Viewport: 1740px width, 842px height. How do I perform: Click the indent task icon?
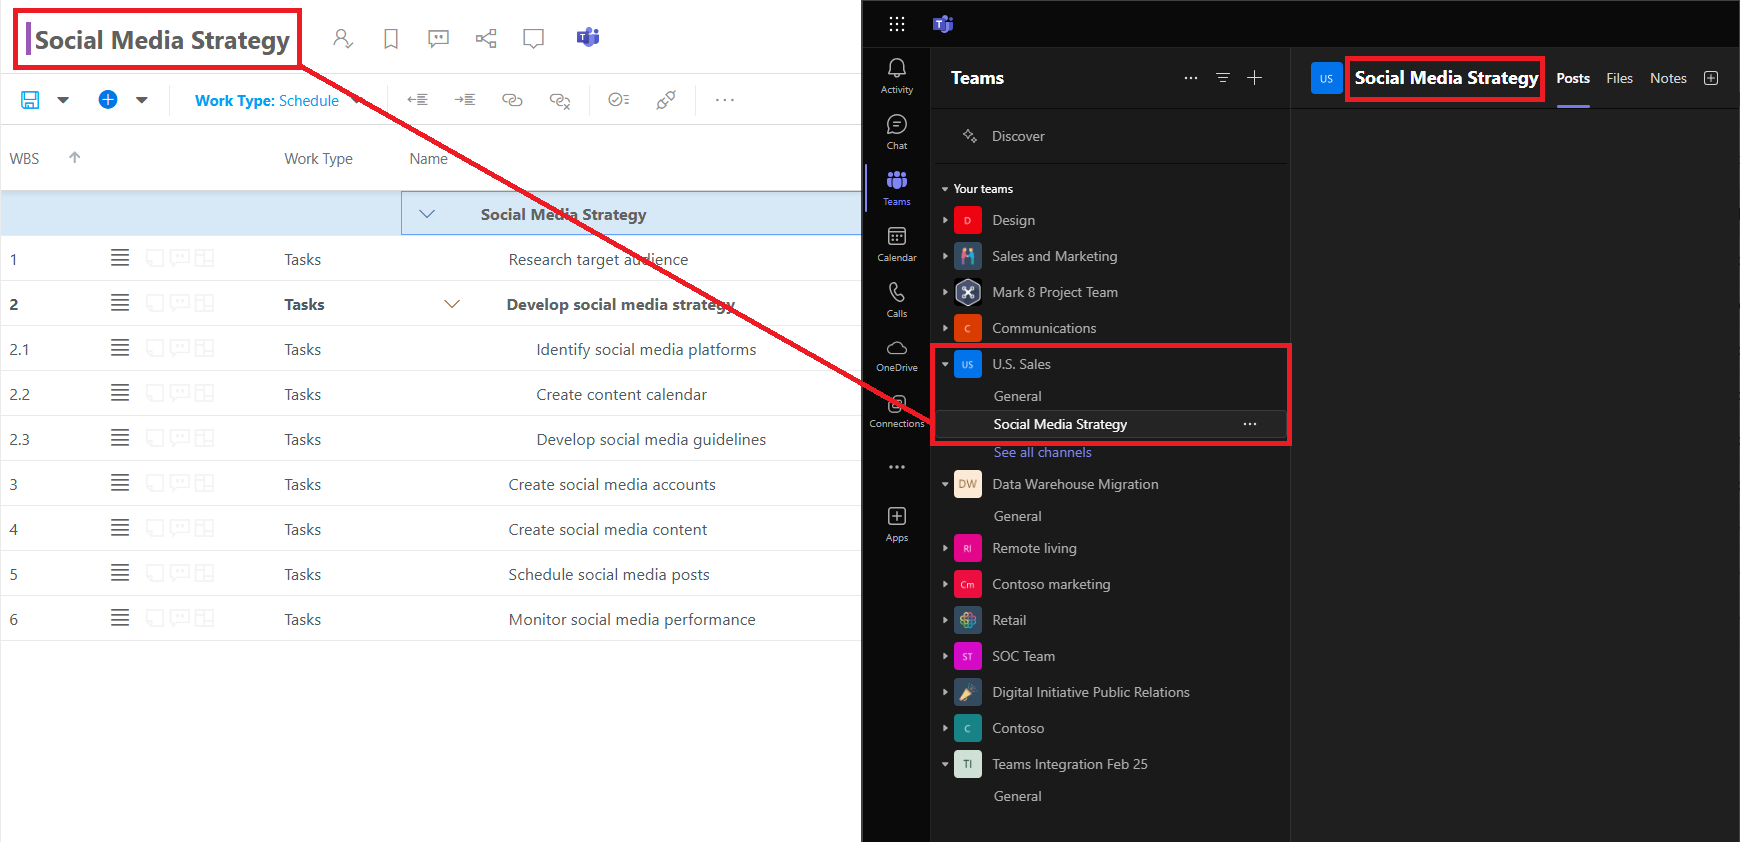(x=465, y=100)
